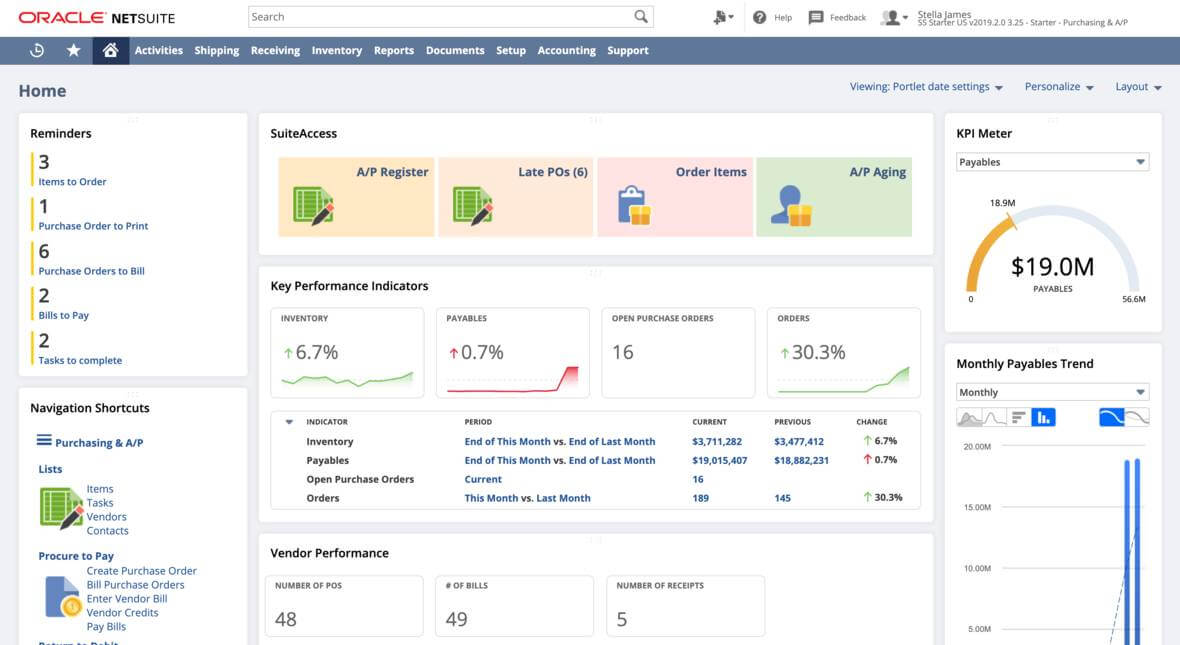Image resolution: width=1180 pixels, height=645 pixels.
Task: Click Create Purchase Order link
Action: [141, 571]
